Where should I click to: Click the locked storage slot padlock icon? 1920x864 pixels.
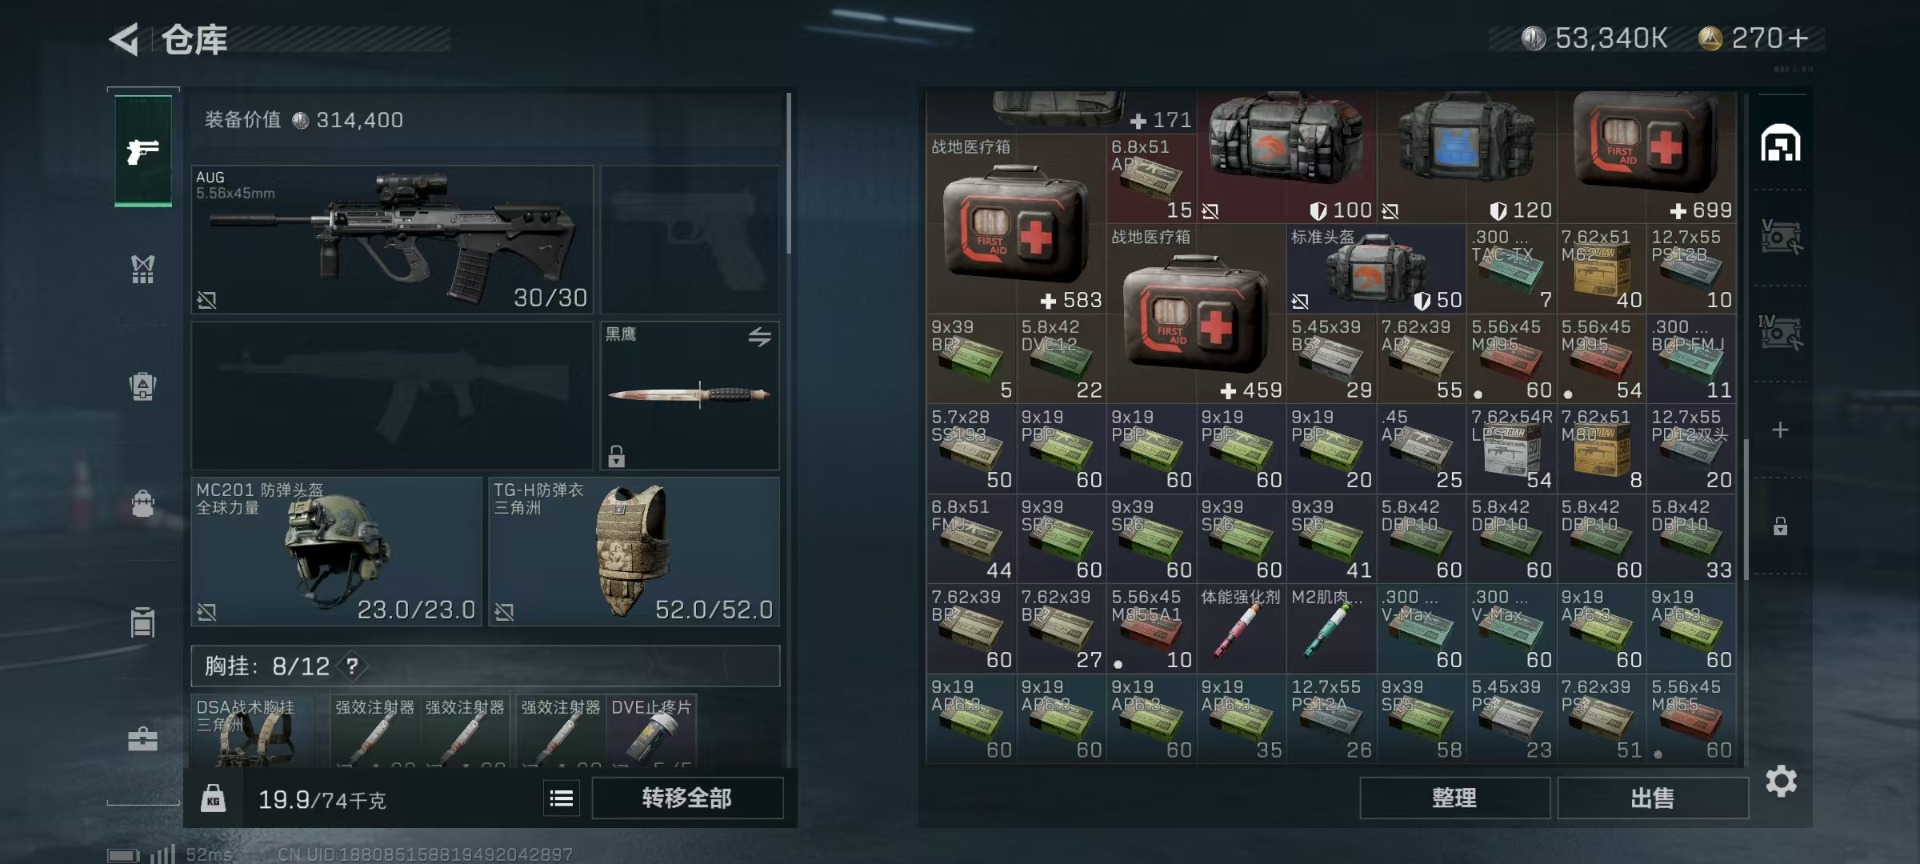(x=1780, y=526)
